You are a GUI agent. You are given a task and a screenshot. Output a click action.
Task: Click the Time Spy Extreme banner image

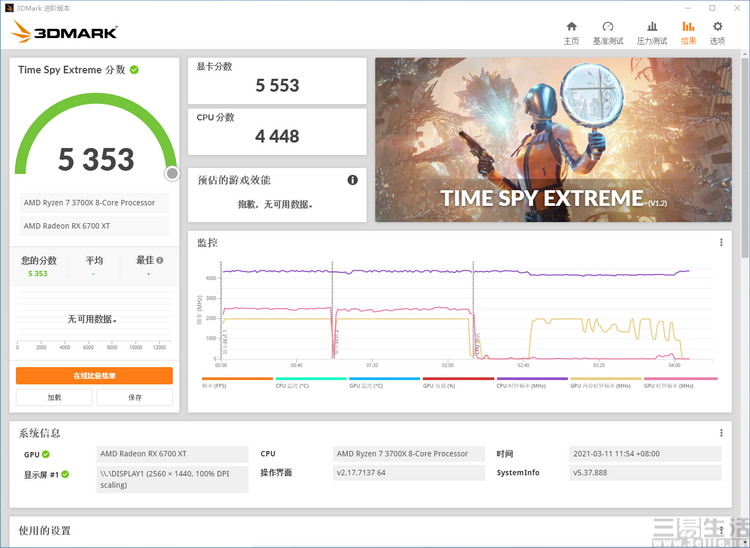(x=553, y=140)
